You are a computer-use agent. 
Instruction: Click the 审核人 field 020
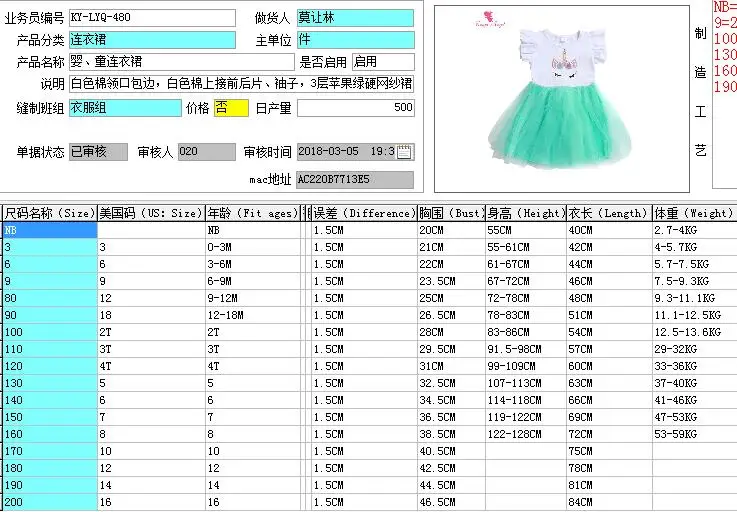(x=207, y=152)
